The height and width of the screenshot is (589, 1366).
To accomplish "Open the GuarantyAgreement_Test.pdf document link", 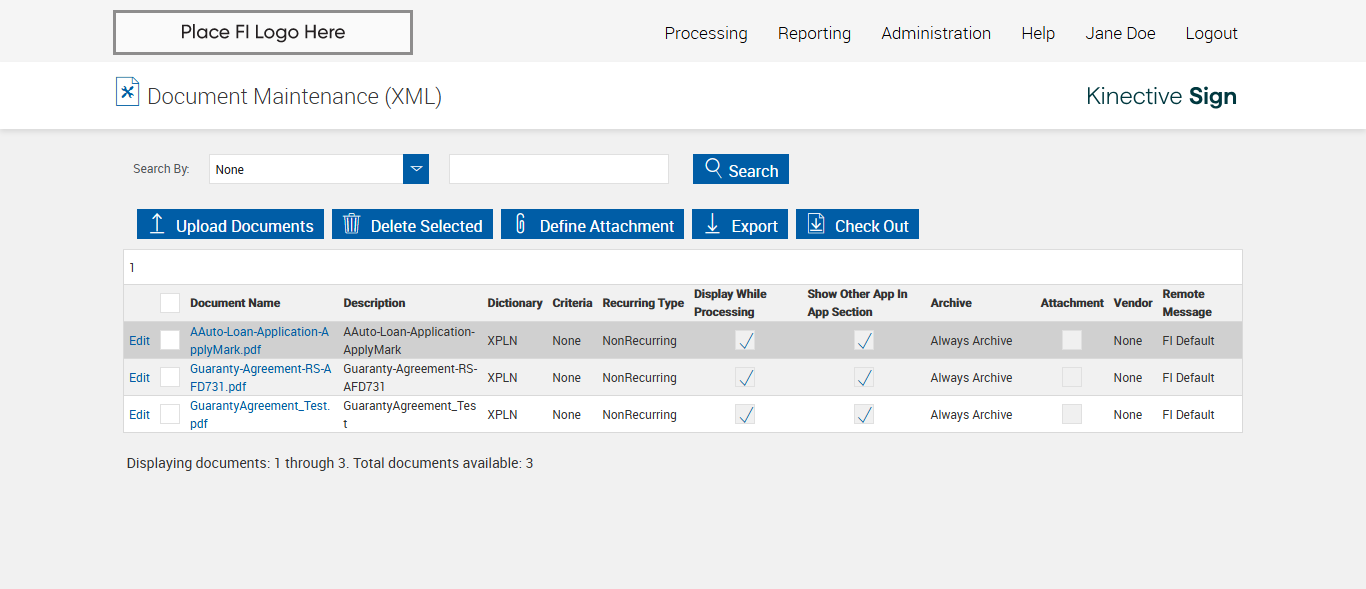I will coord(259,414).
